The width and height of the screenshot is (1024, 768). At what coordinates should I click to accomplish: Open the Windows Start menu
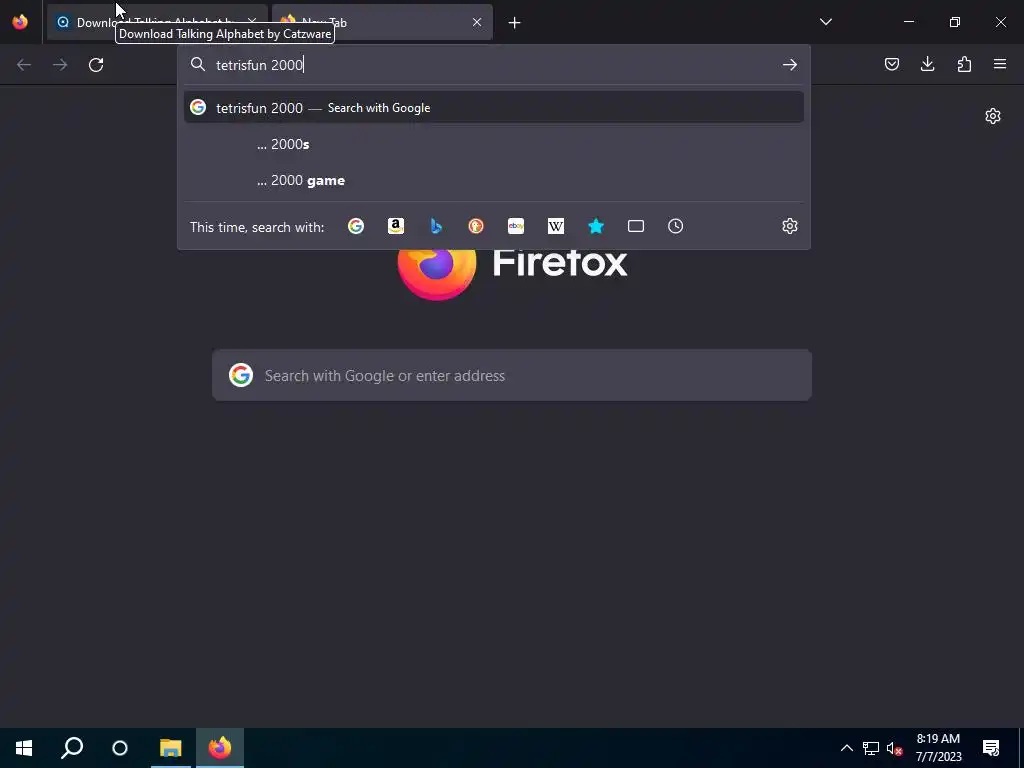click(24, 748)
